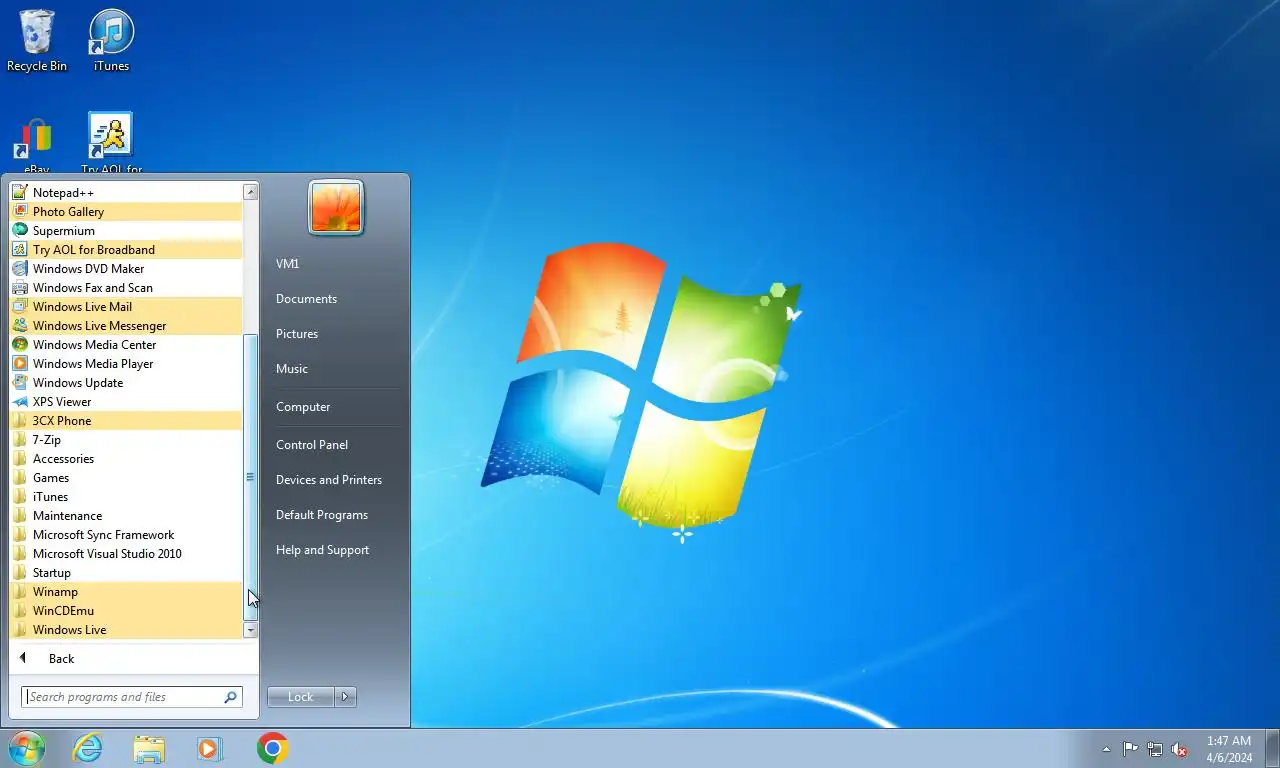The height and width of the screenshot is (768, 1280).
Task: Click the programs list scroll up arrow
Action: (250, 192)
